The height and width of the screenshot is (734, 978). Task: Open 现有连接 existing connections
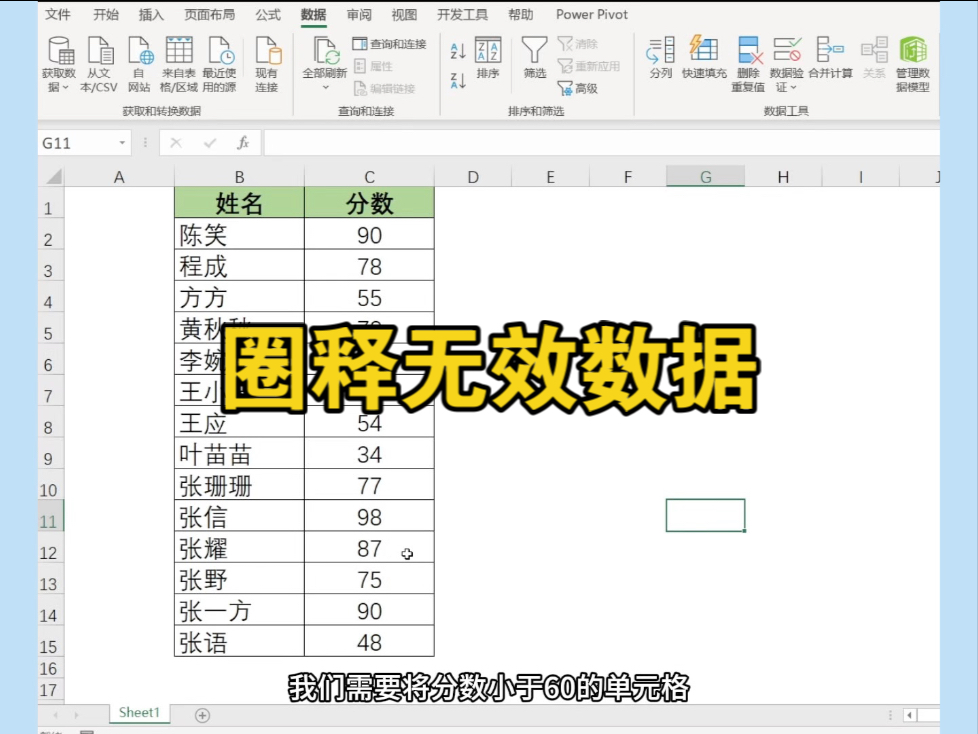(x=267, y=64)
